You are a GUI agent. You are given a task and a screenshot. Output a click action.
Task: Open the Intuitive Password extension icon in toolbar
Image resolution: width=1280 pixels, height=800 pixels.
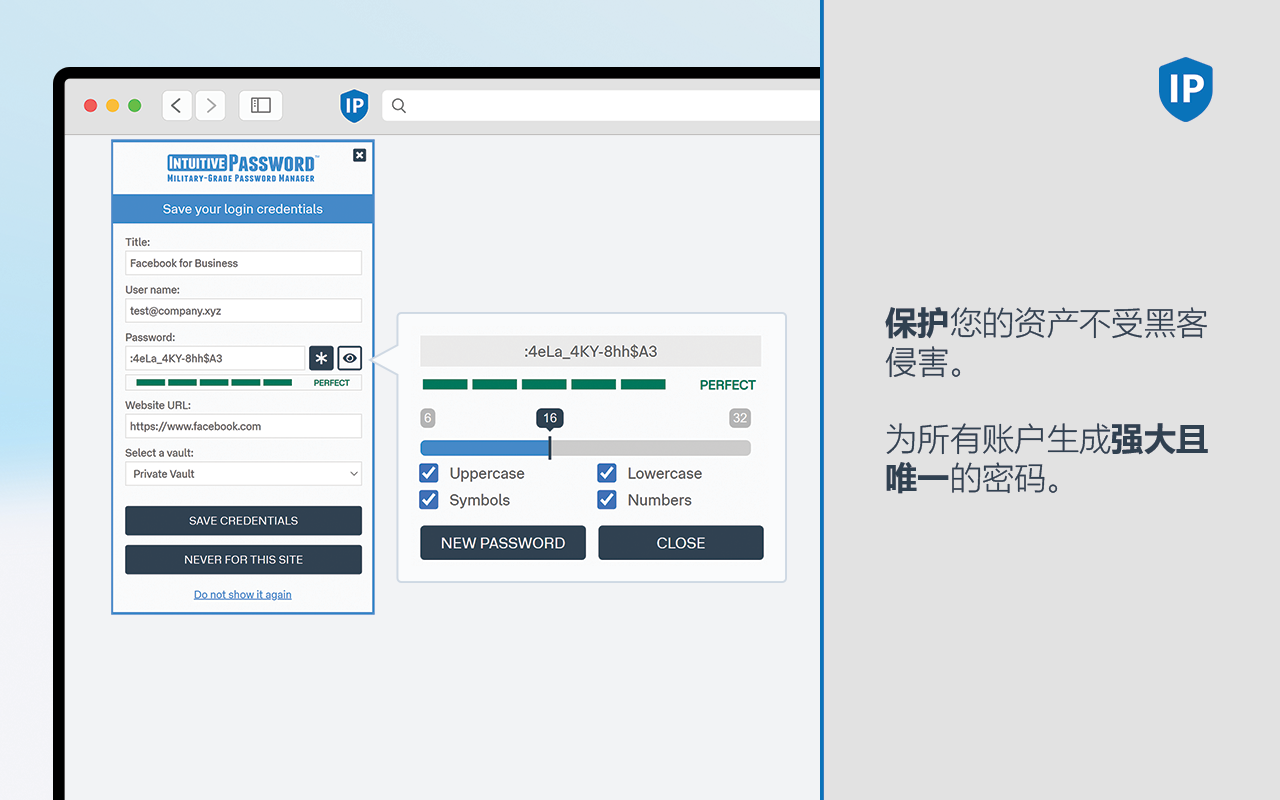click(354, 105)
